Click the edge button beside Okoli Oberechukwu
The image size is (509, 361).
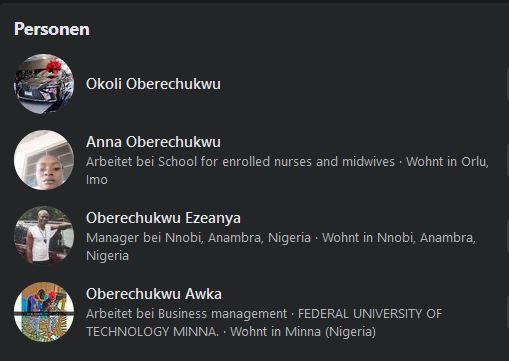click(x=507, y=84)
